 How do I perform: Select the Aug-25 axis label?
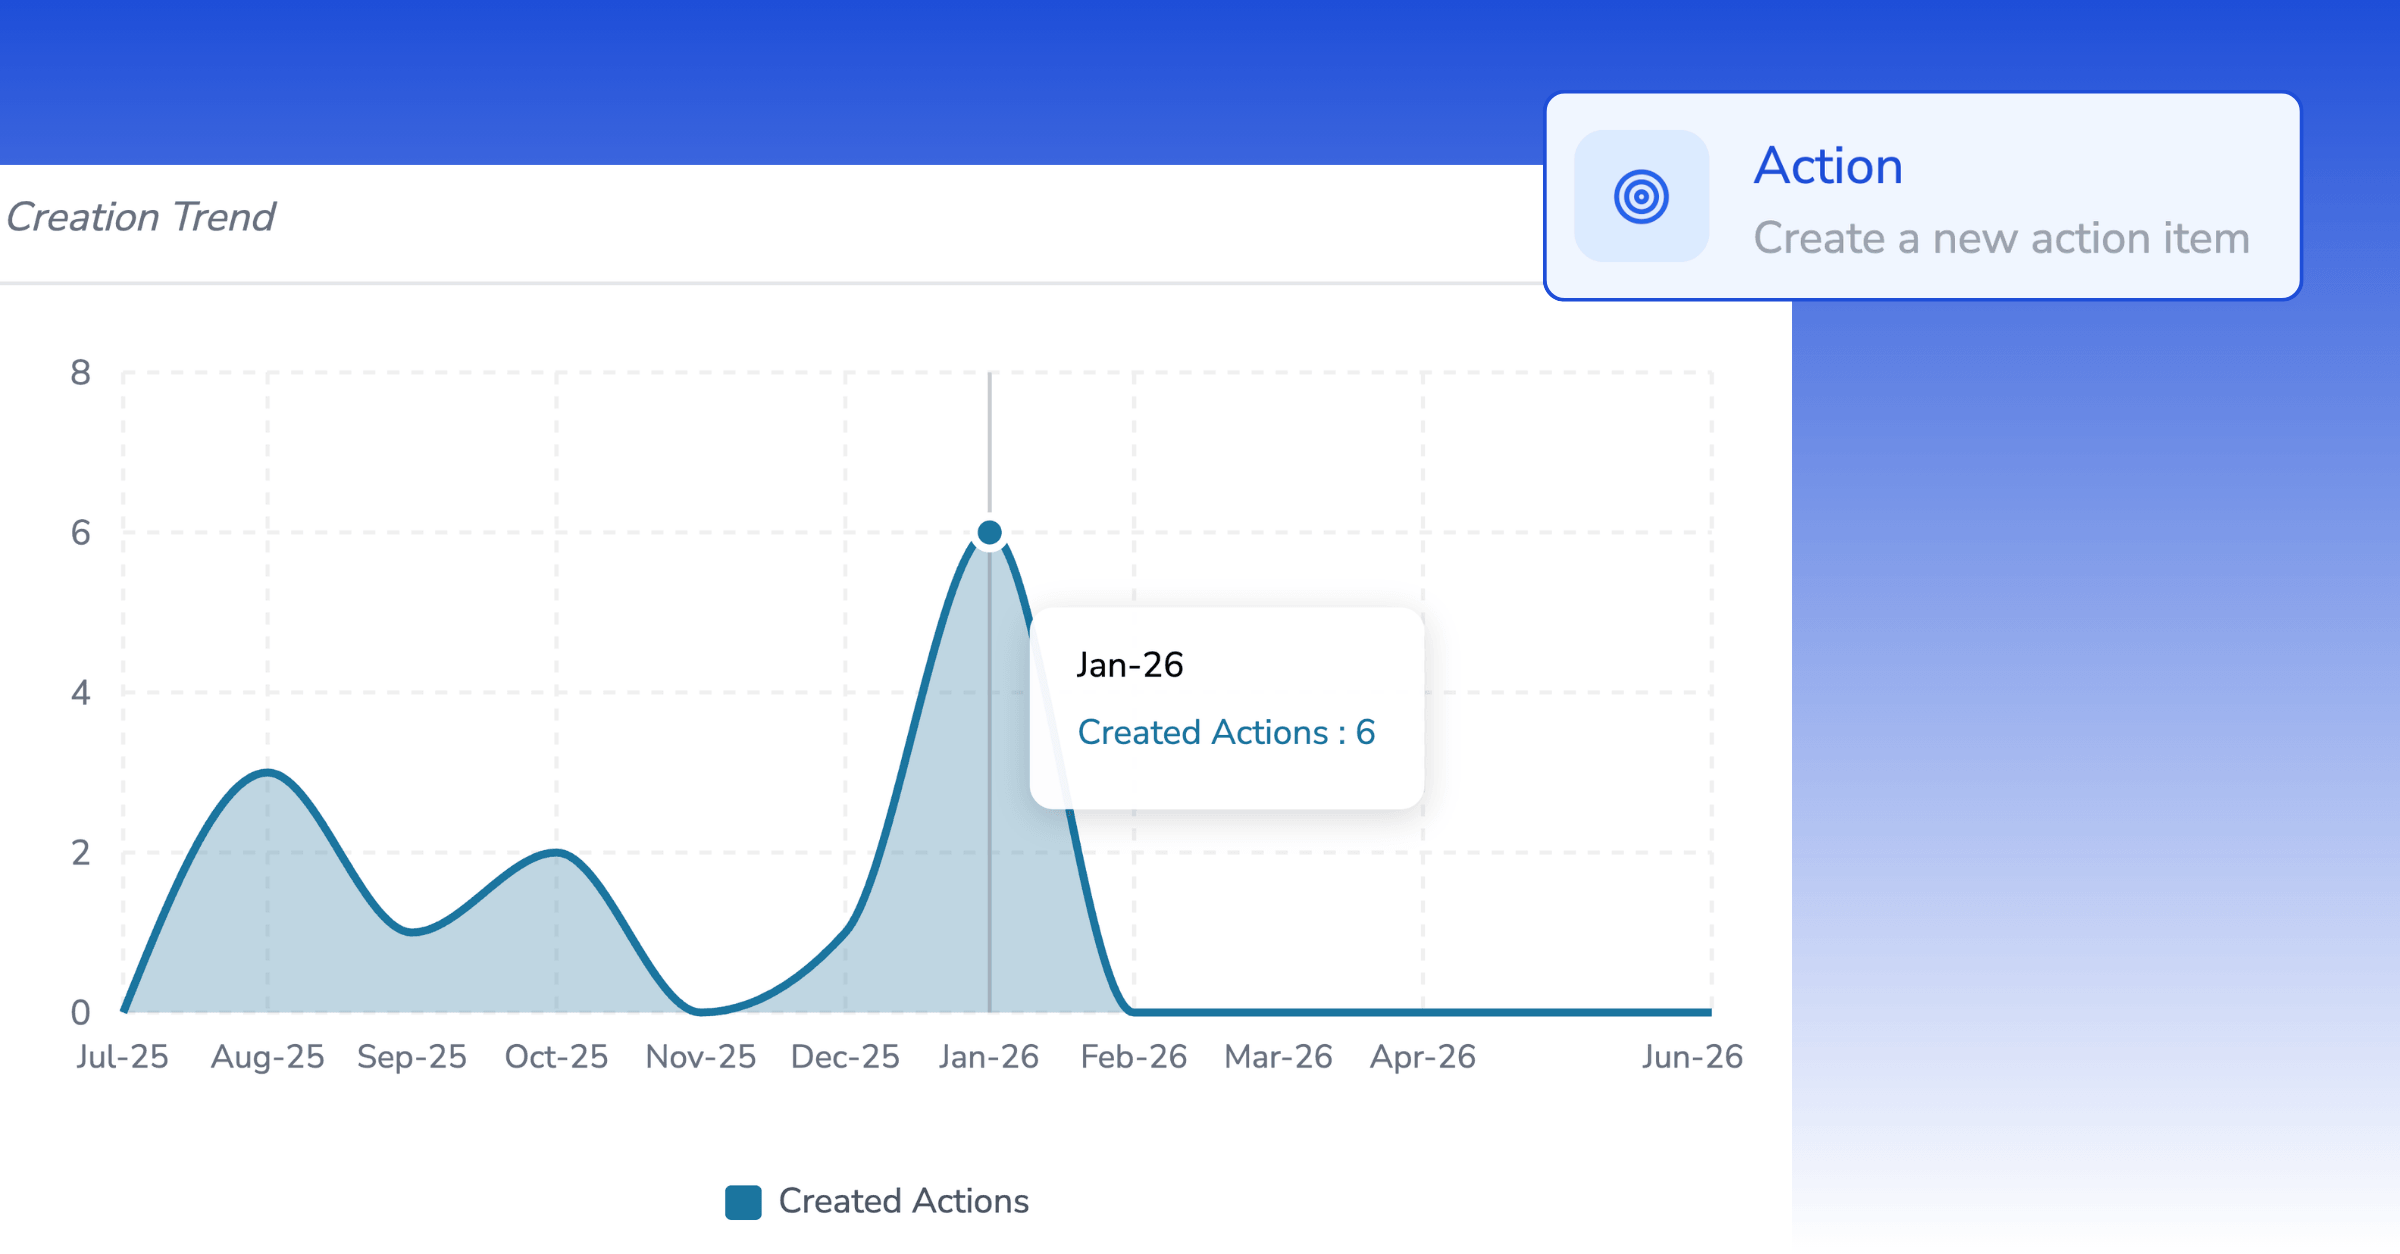[267, 1057]
